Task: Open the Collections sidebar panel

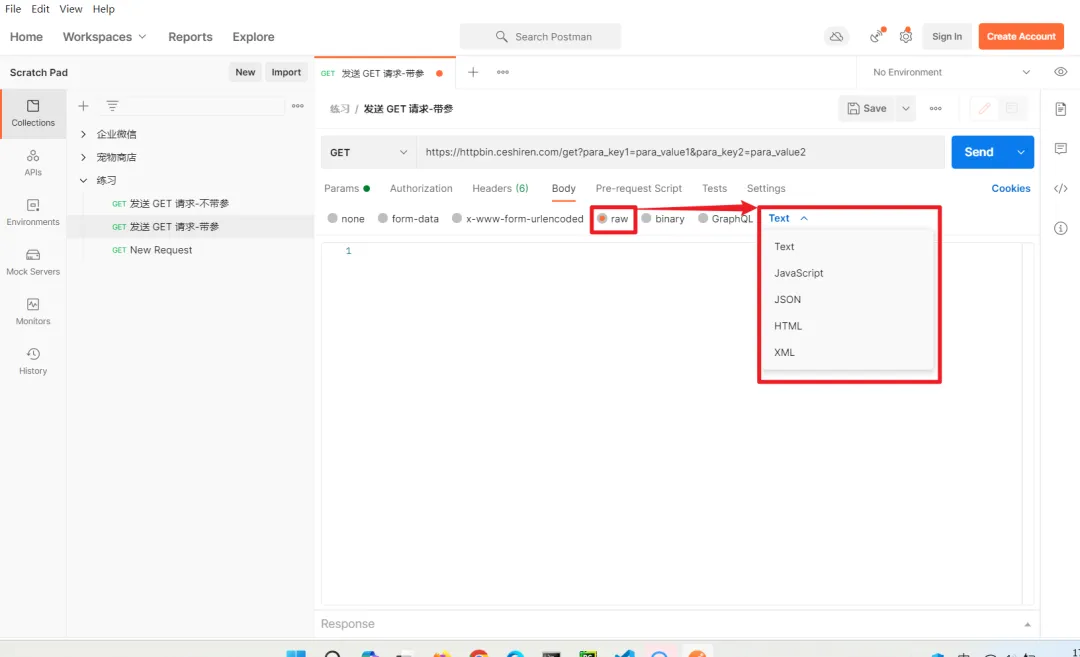Action: click(x=33, y=114)
